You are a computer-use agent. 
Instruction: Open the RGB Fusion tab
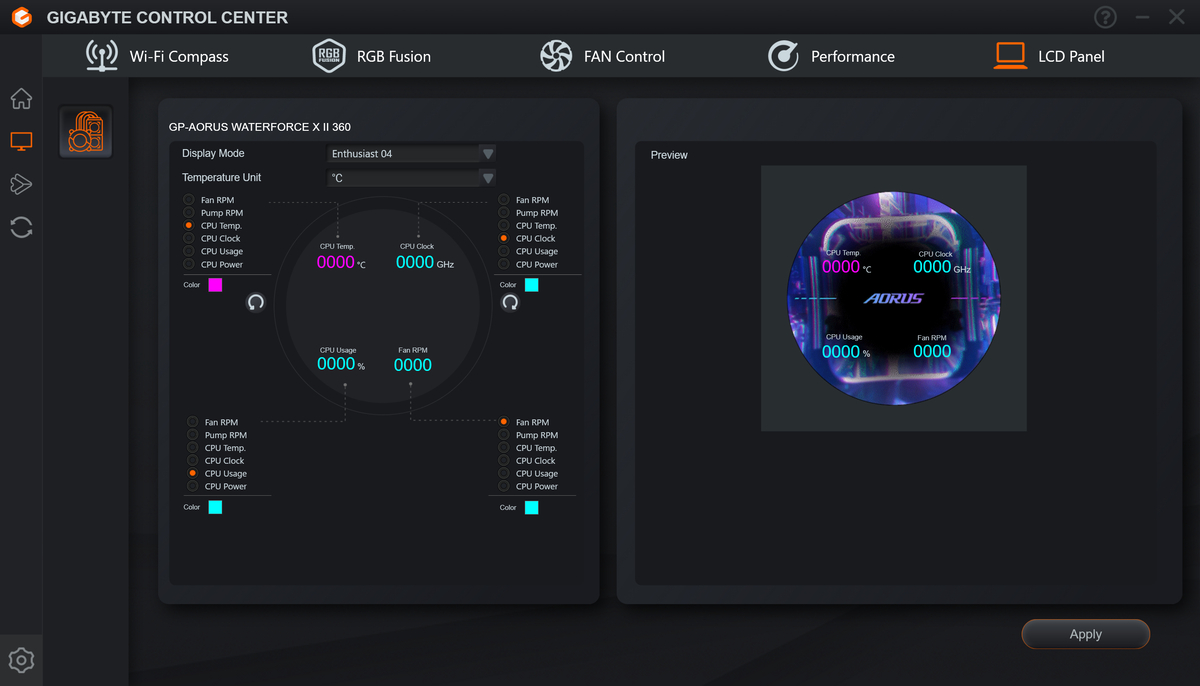point(371,56)
